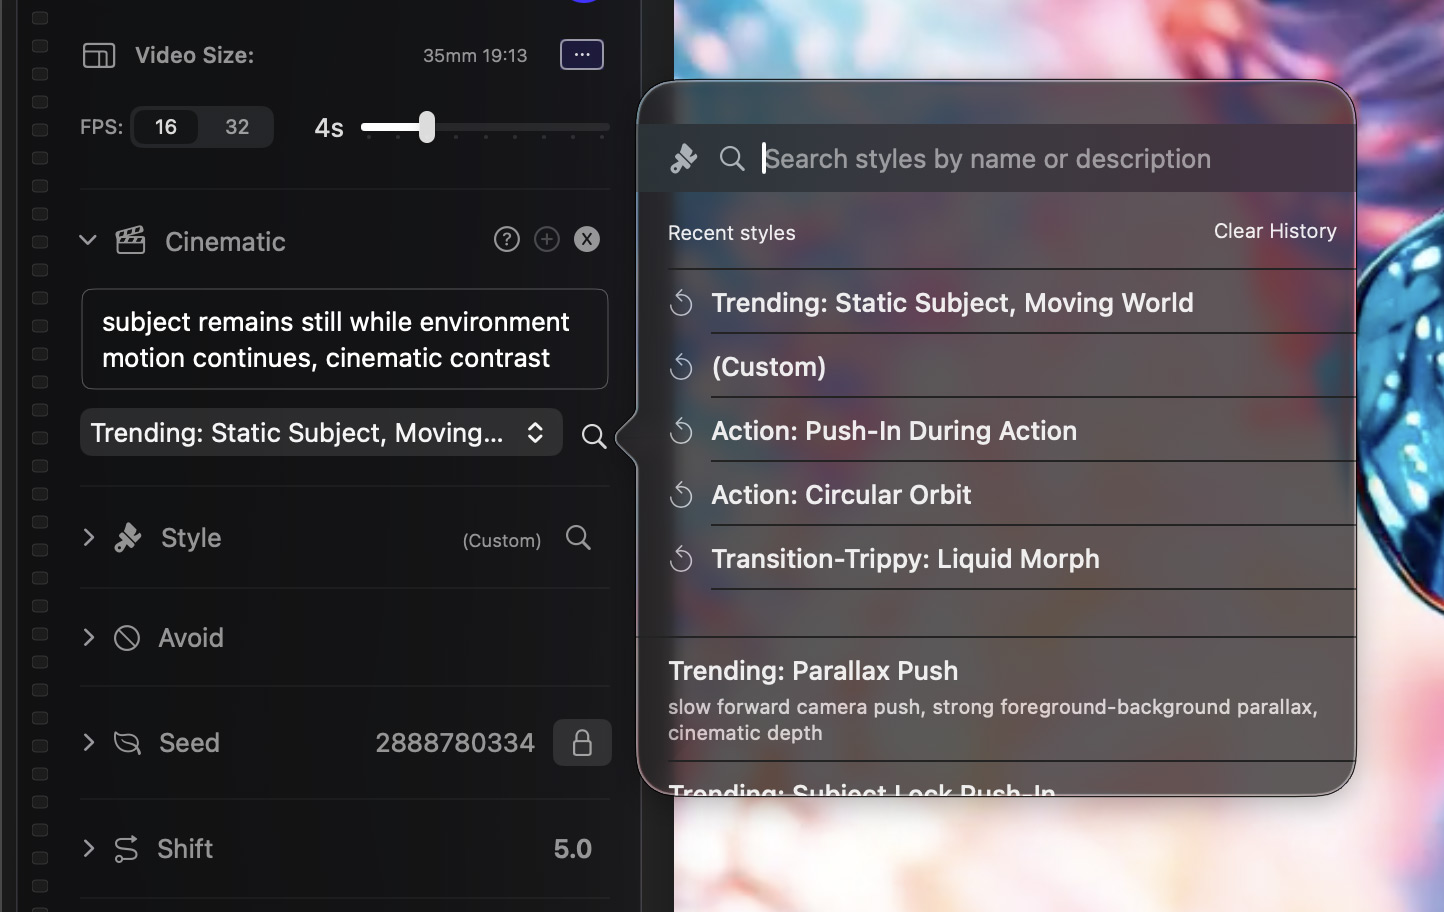Click Clear History link

coord(1274,231)
